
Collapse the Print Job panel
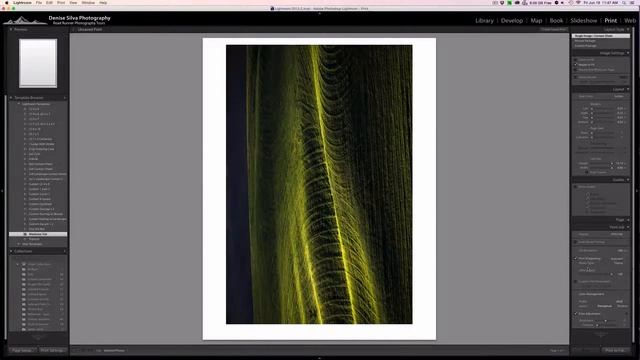pyautogui.click(x=628, y=227)
